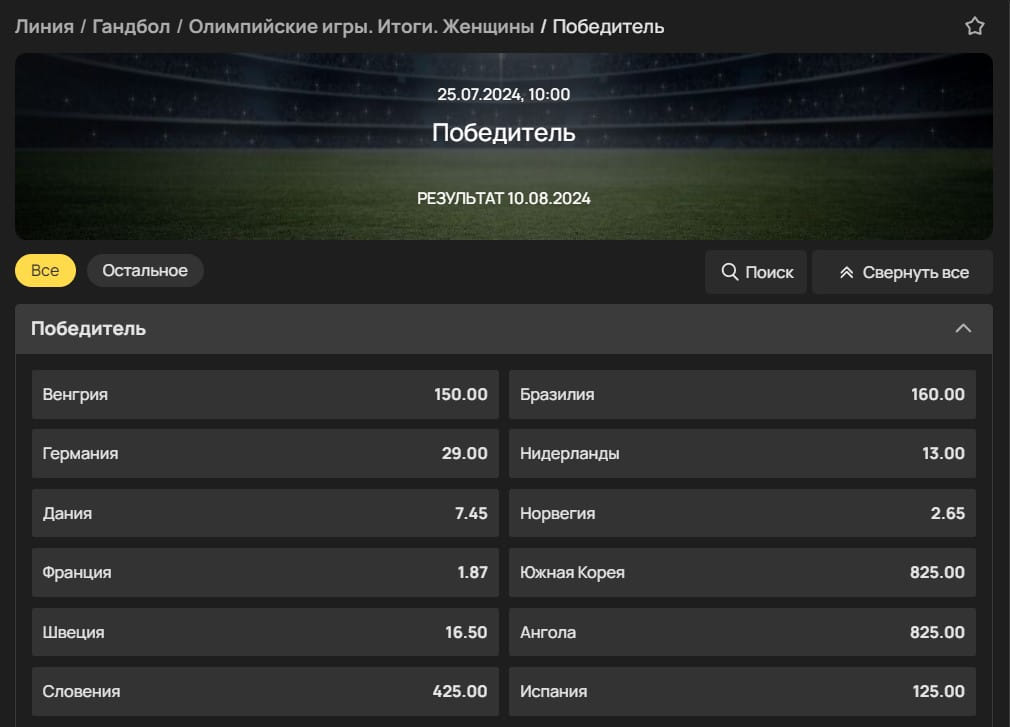Bet on Норвегия at 2.65
The height and width of the screenshot is (727, 1010).
click(x=742, y=514)
